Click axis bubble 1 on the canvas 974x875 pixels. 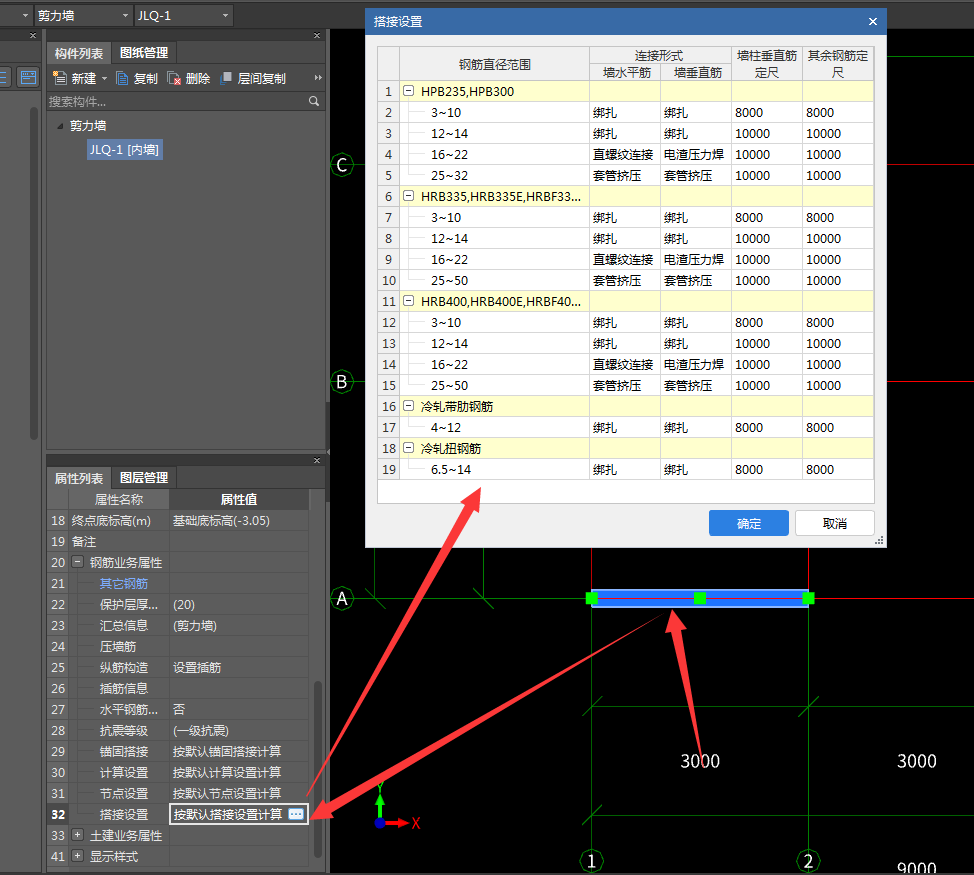click(591, 861)
